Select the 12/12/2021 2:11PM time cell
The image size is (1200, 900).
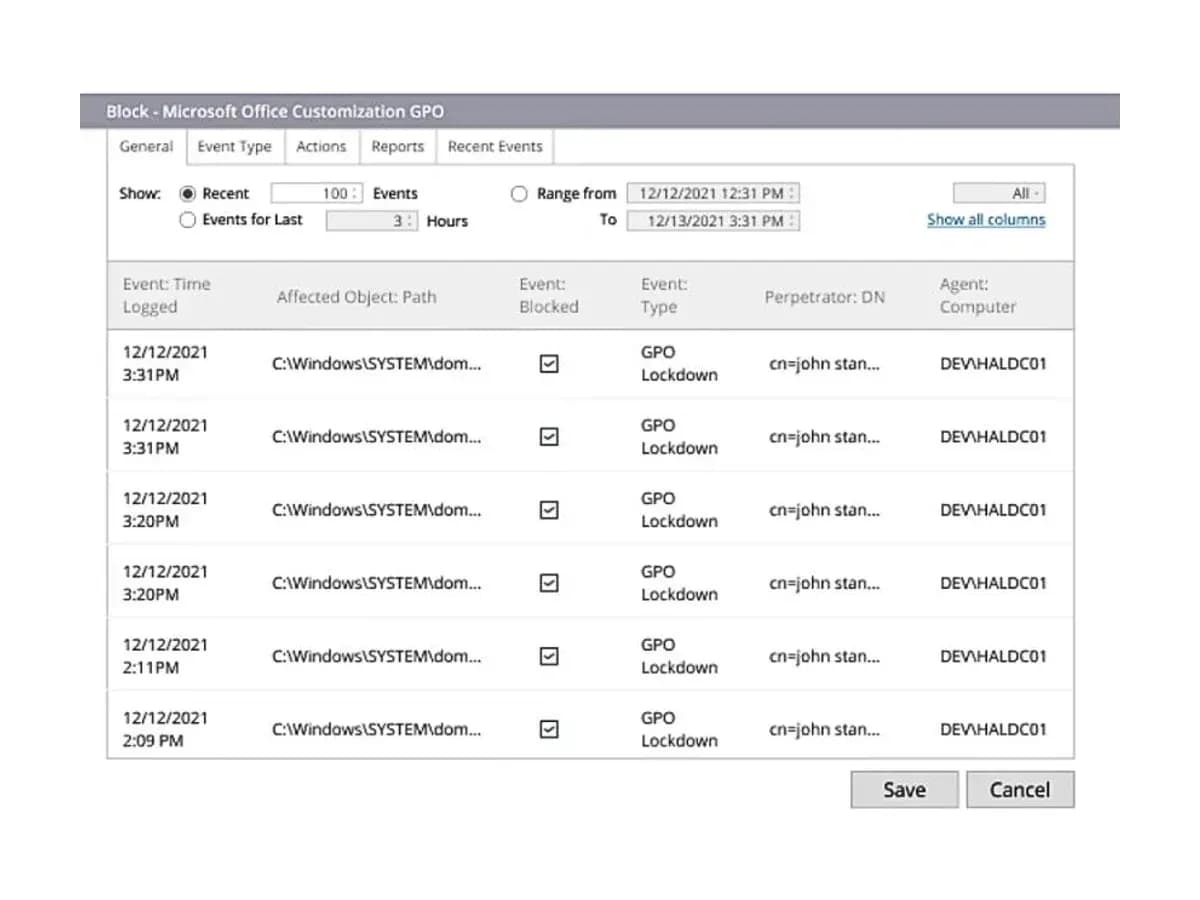pos(165,656)
